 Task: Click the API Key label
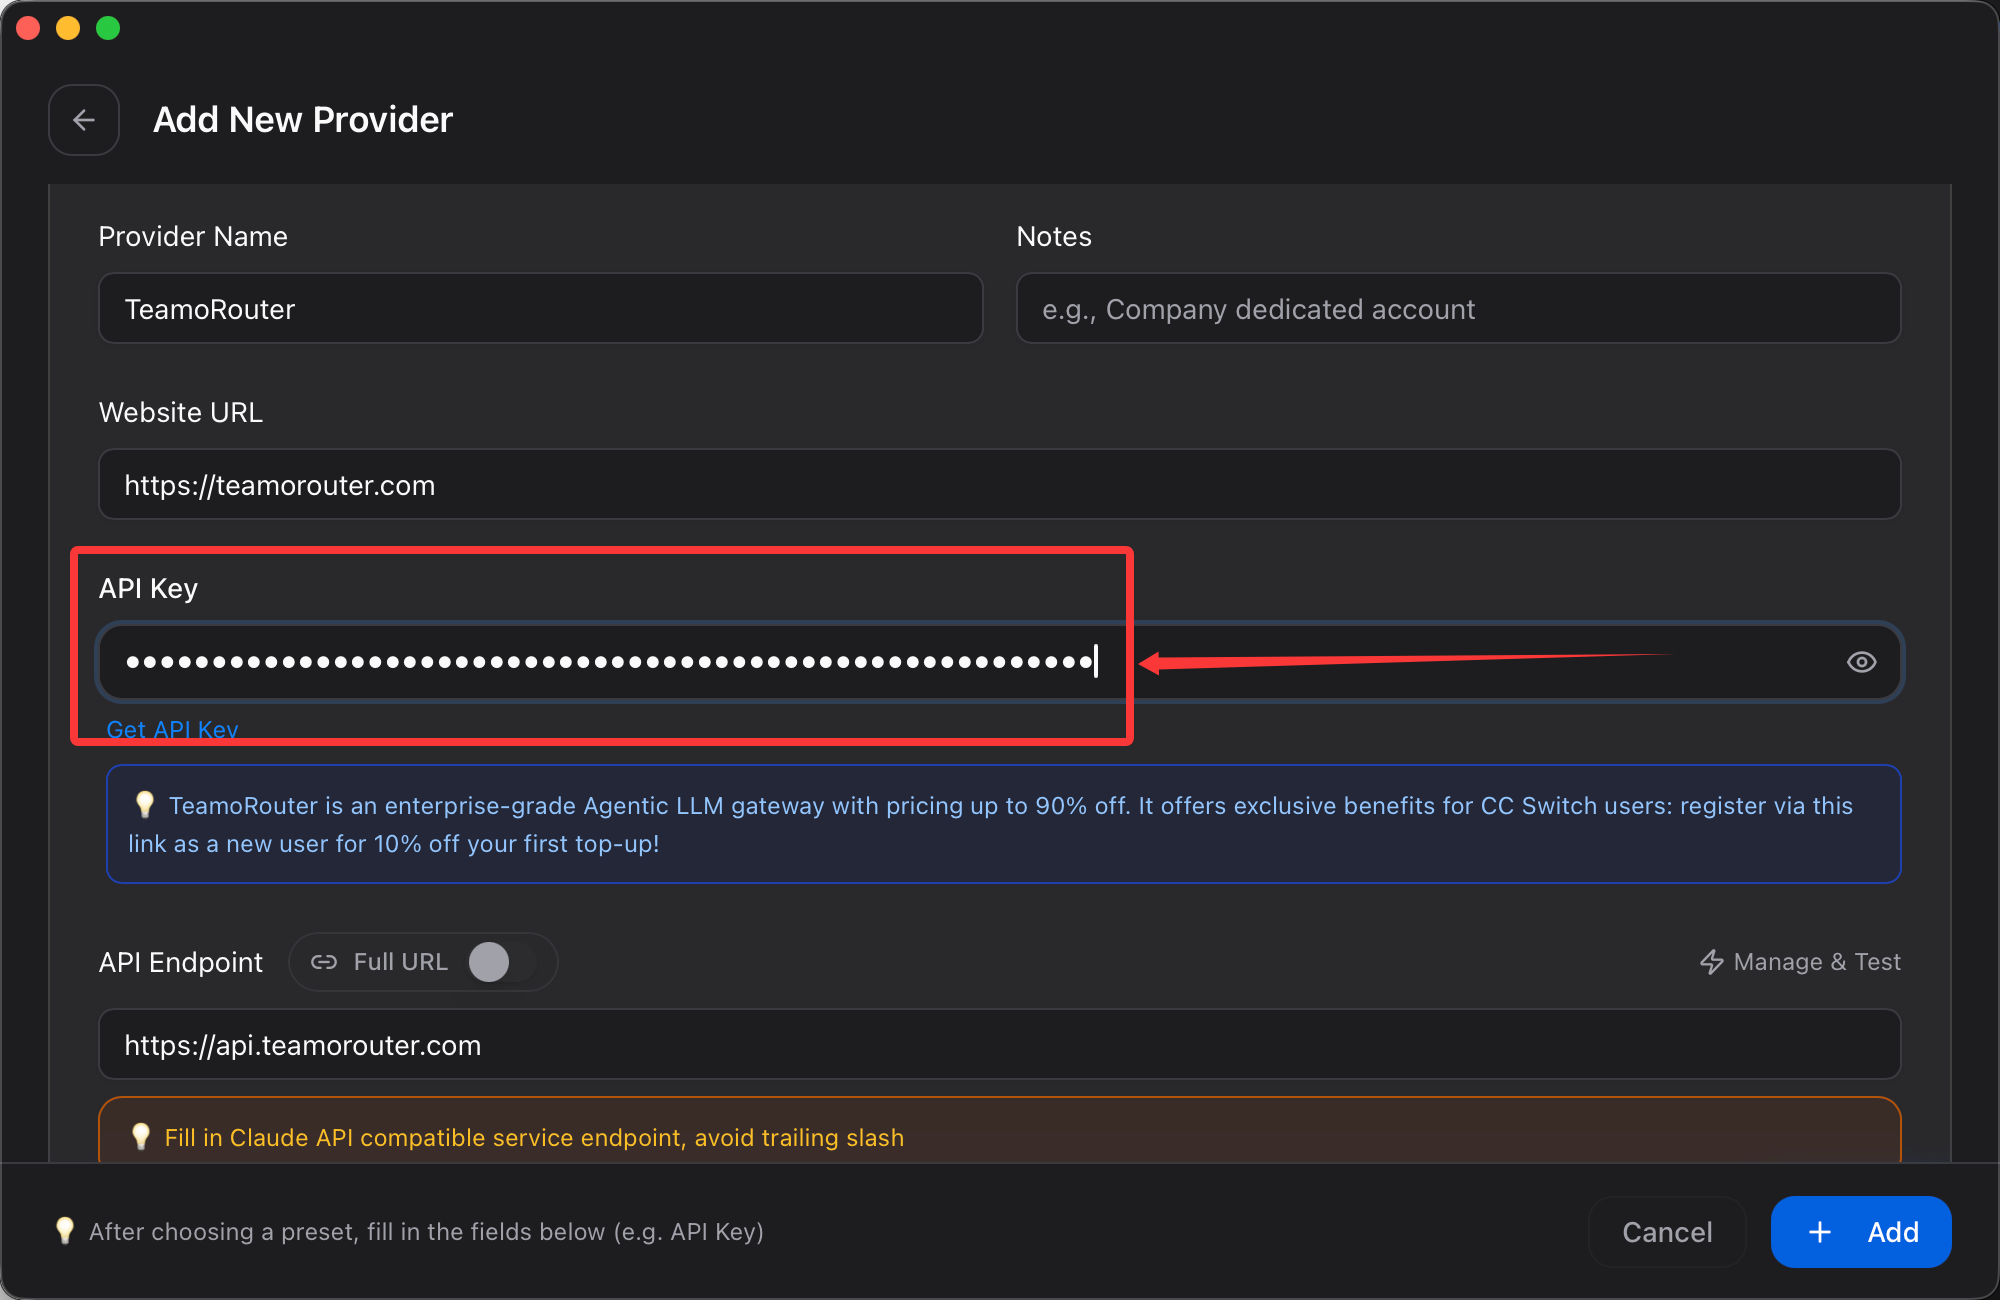coord(148,588)
